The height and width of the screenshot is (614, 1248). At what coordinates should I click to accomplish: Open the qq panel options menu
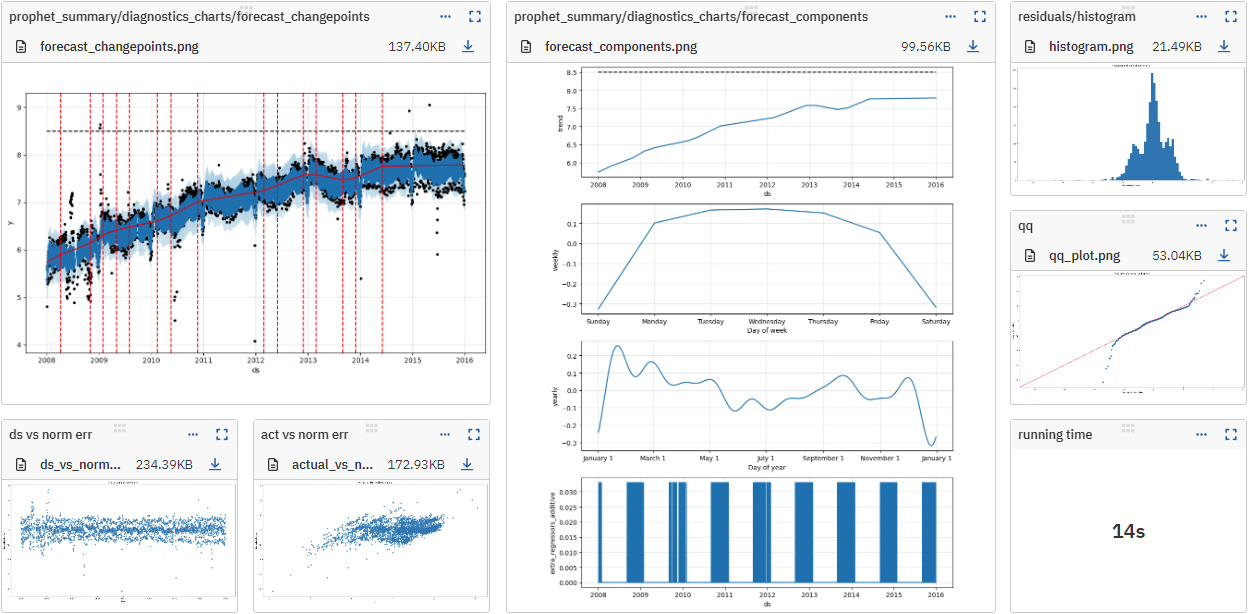coord(1201,225)
